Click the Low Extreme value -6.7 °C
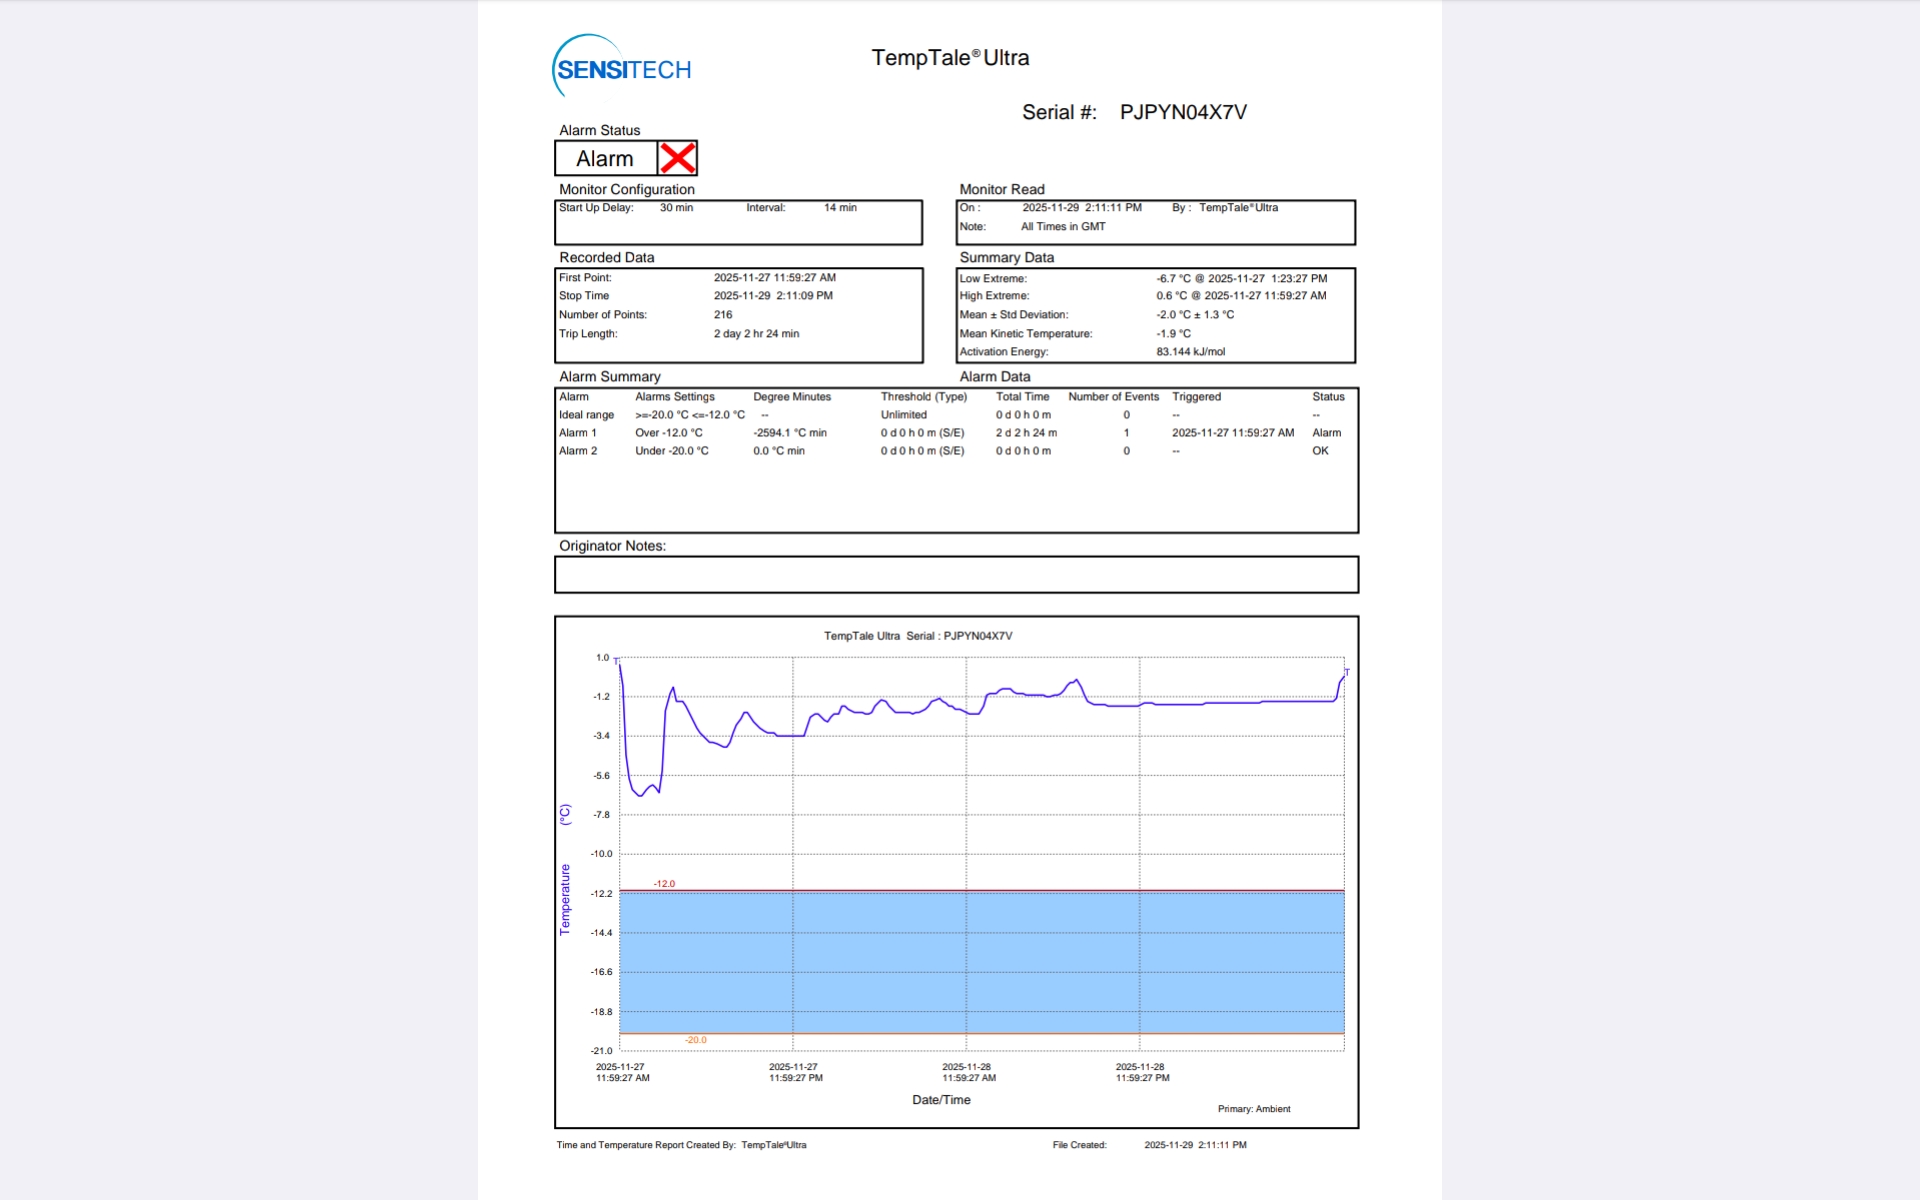Viewport: 1920px width, 1200px height. 1173,279
